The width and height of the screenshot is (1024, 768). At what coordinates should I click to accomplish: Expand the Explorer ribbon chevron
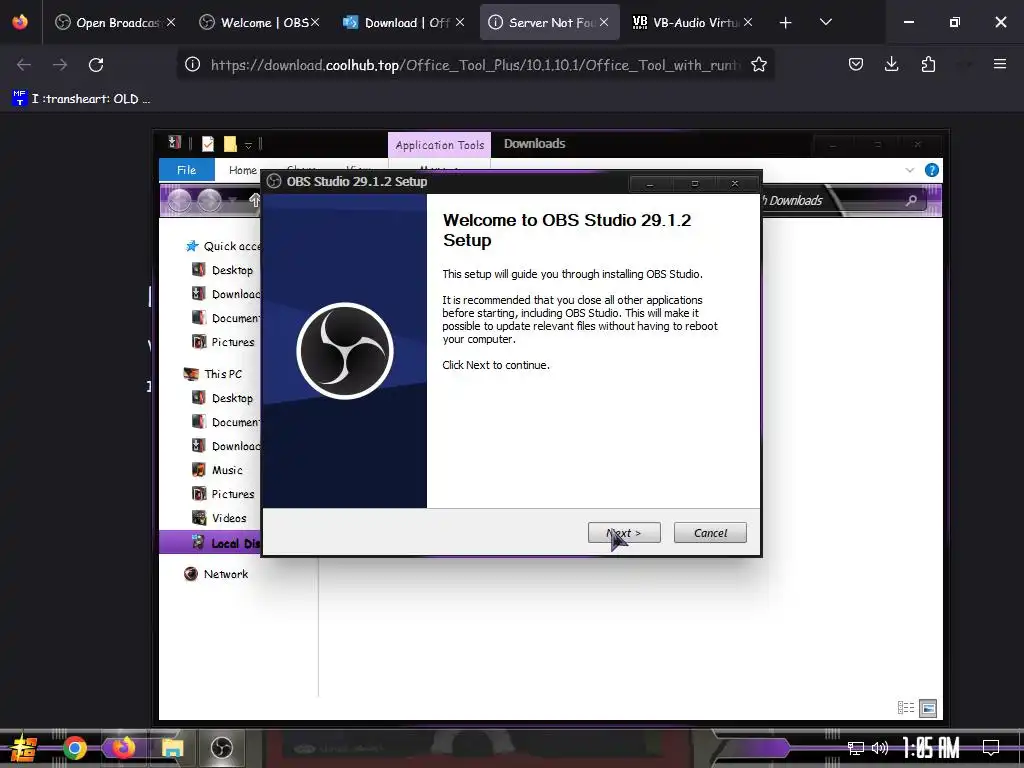909,170
